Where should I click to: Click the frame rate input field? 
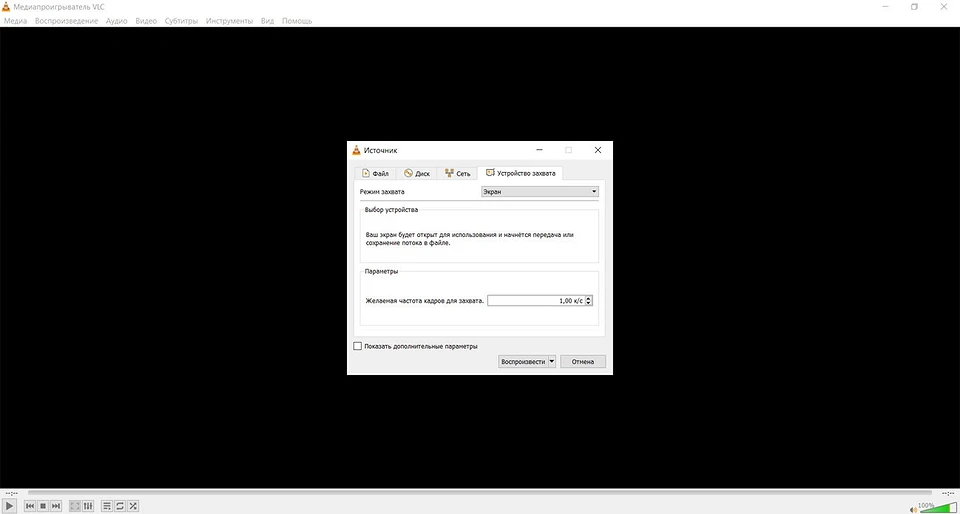pos(535,300)
